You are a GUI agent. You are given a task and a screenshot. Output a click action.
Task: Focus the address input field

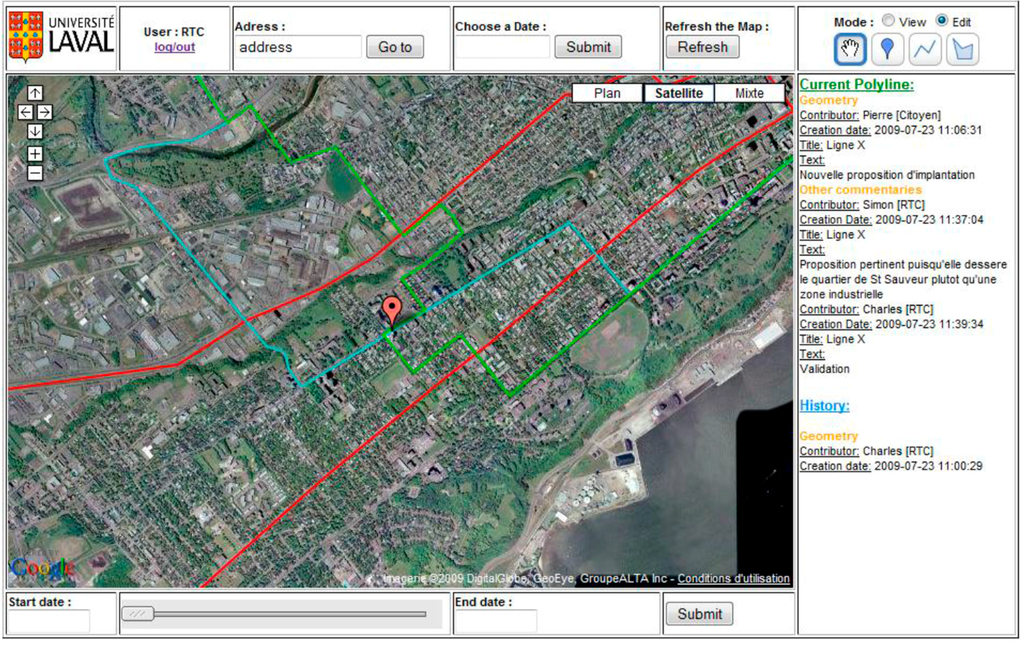(x=299, y=47)
